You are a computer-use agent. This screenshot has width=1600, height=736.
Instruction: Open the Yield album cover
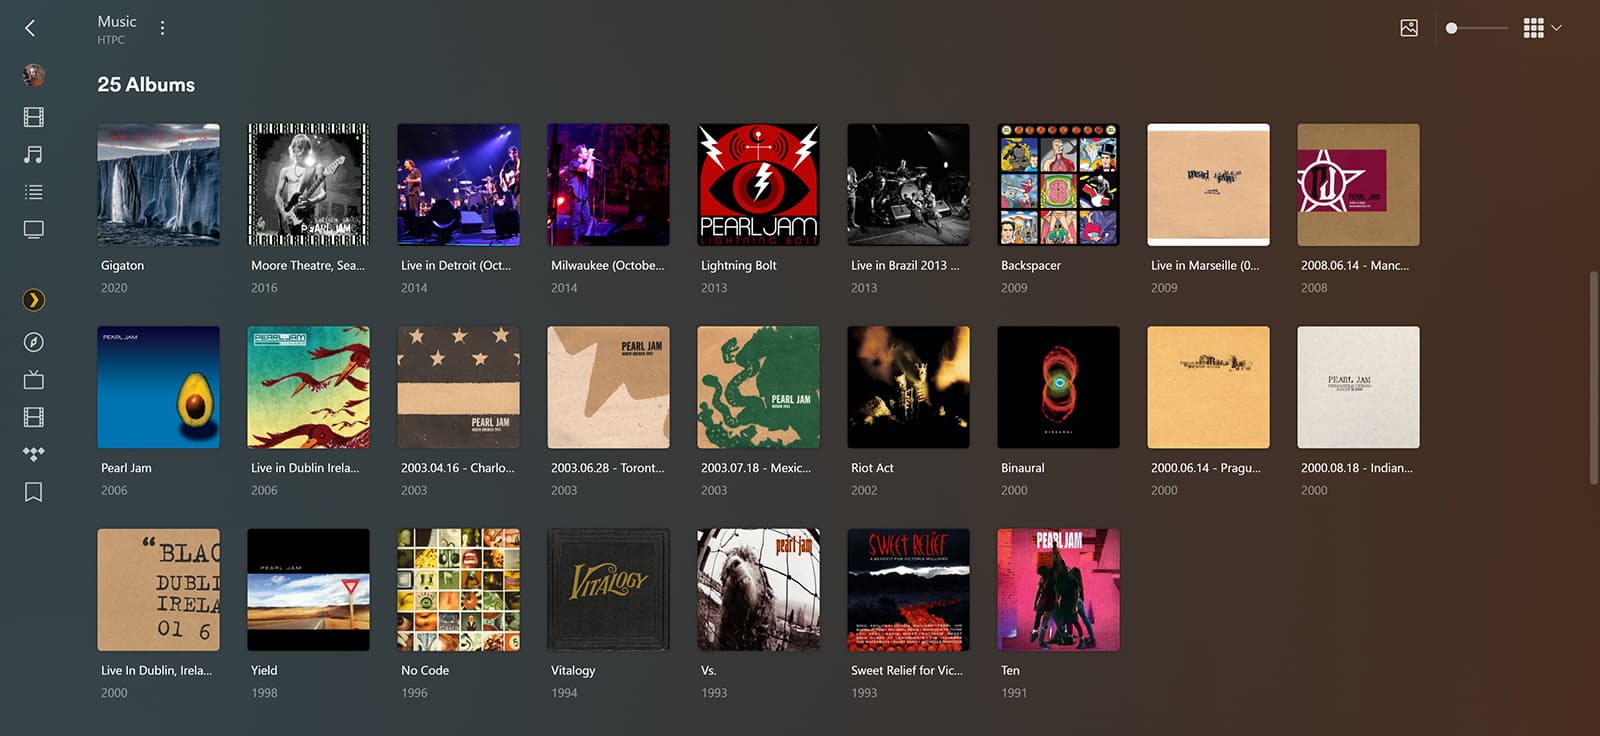click(x=308, y=590)
